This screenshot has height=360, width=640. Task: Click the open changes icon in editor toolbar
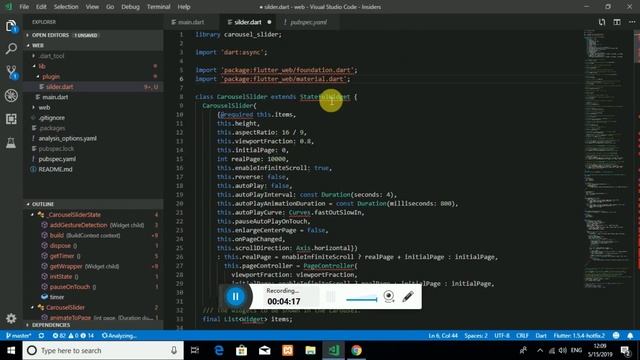click(602, 22)
